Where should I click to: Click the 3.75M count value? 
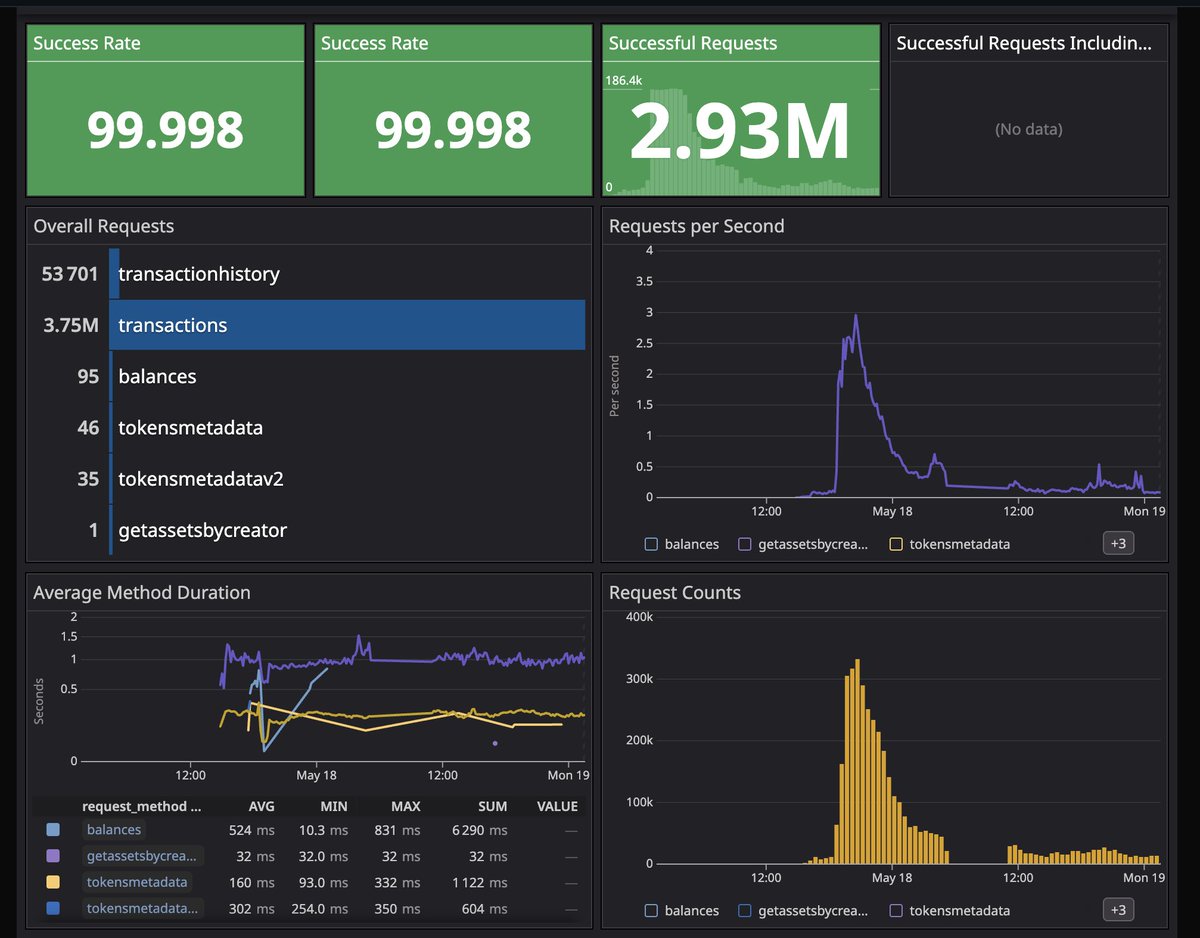71,325
